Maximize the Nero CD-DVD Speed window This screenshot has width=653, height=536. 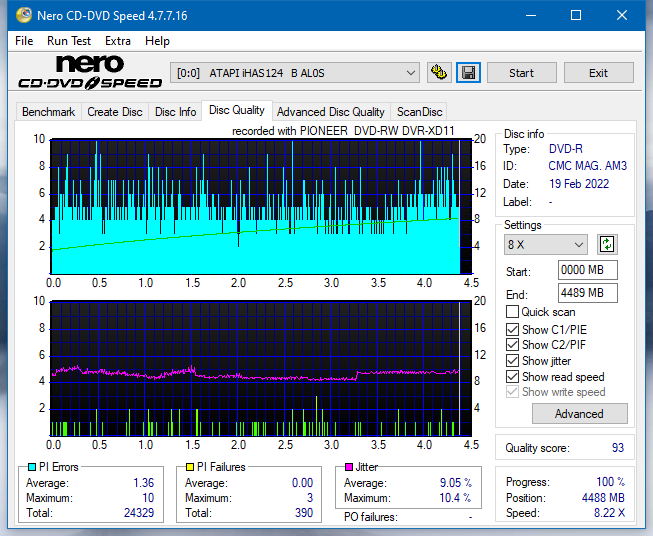coord(576,15)
